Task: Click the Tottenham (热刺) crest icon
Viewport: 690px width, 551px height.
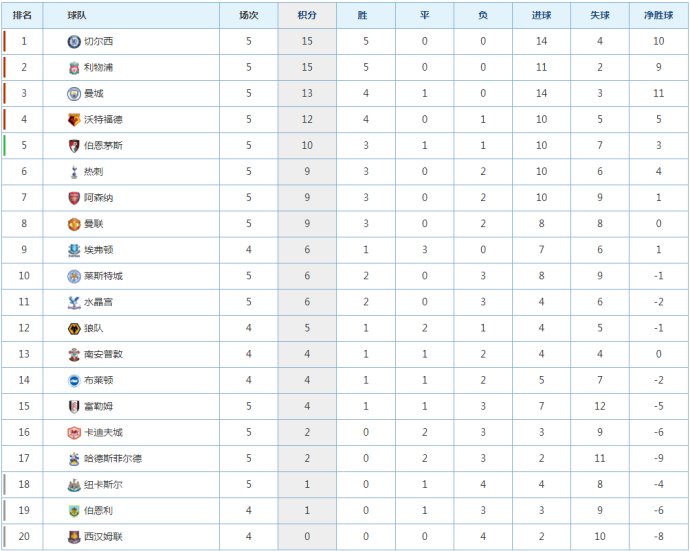Action: 74,172
